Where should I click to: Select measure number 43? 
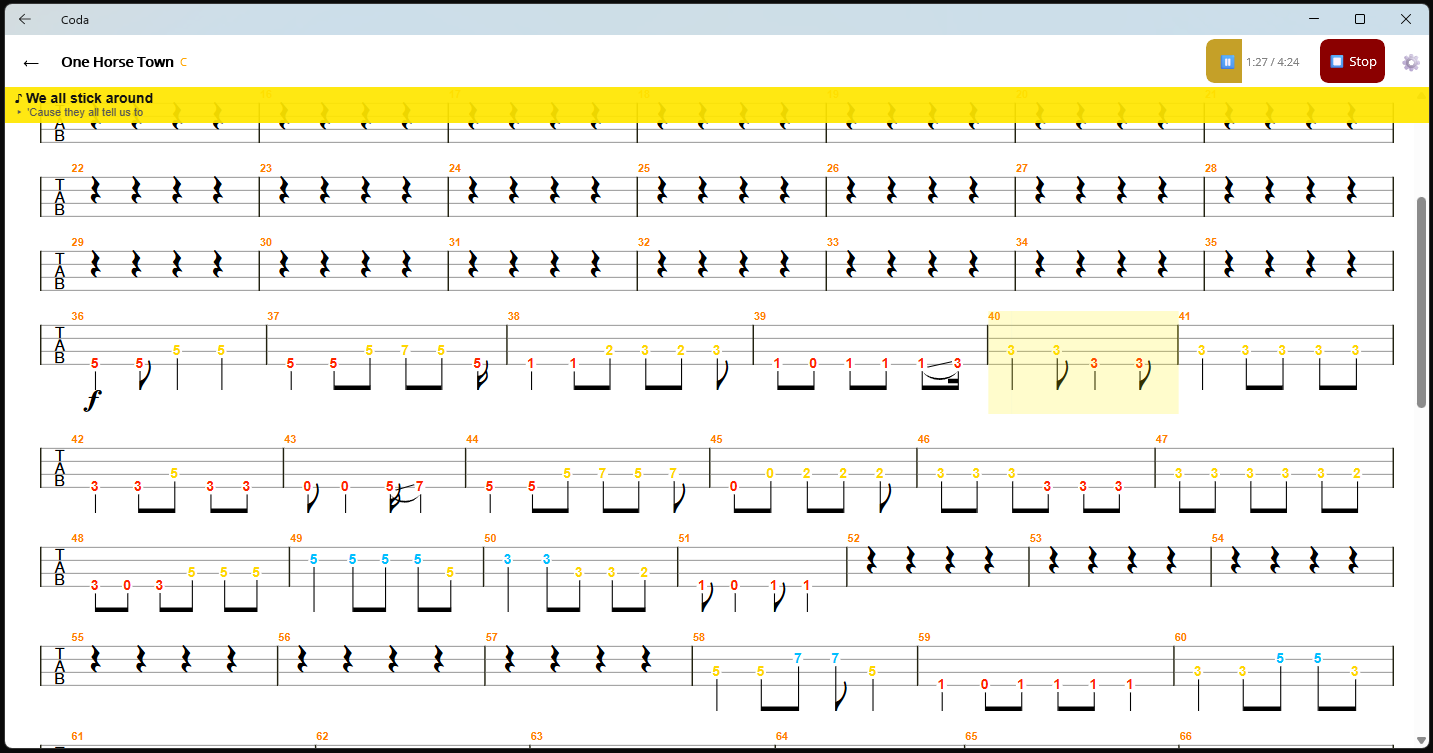coord(290,440)
